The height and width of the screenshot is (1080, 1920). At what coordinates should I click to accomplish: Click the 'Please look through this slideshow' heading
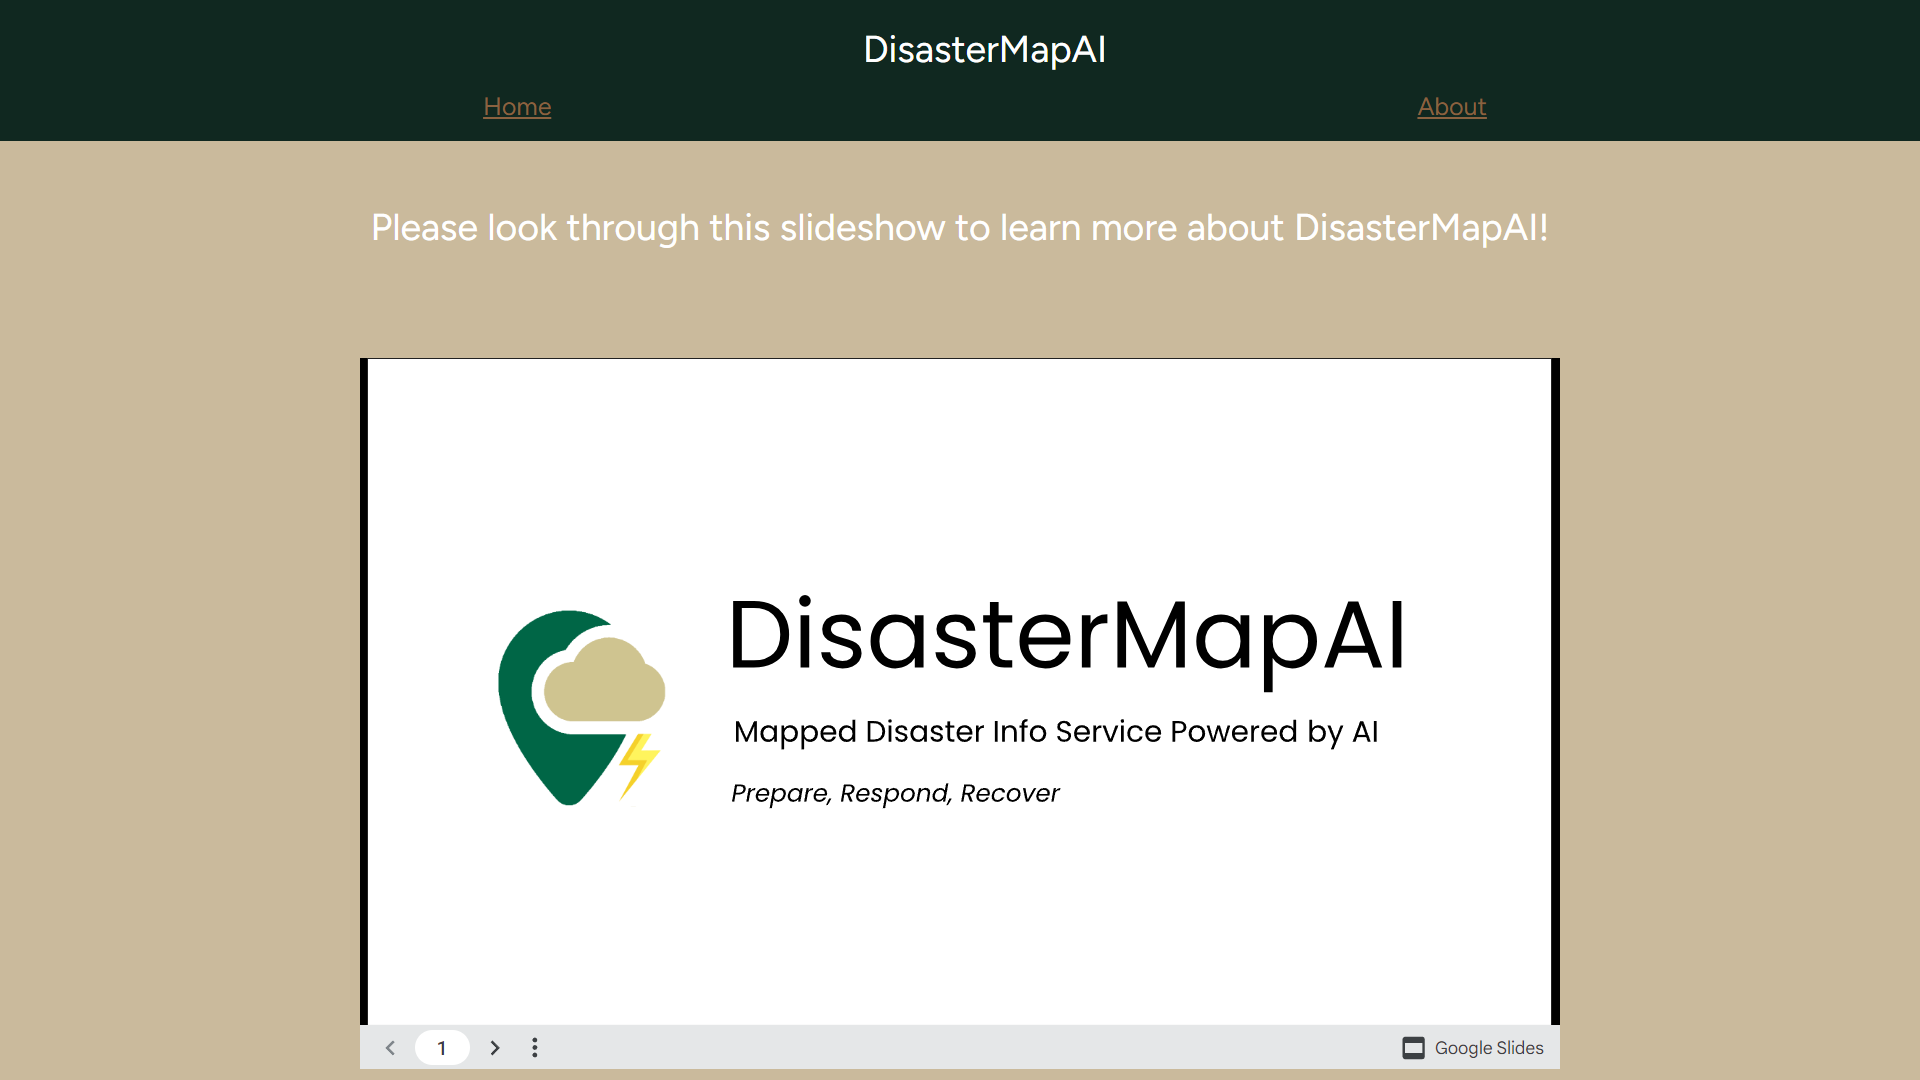959,228
